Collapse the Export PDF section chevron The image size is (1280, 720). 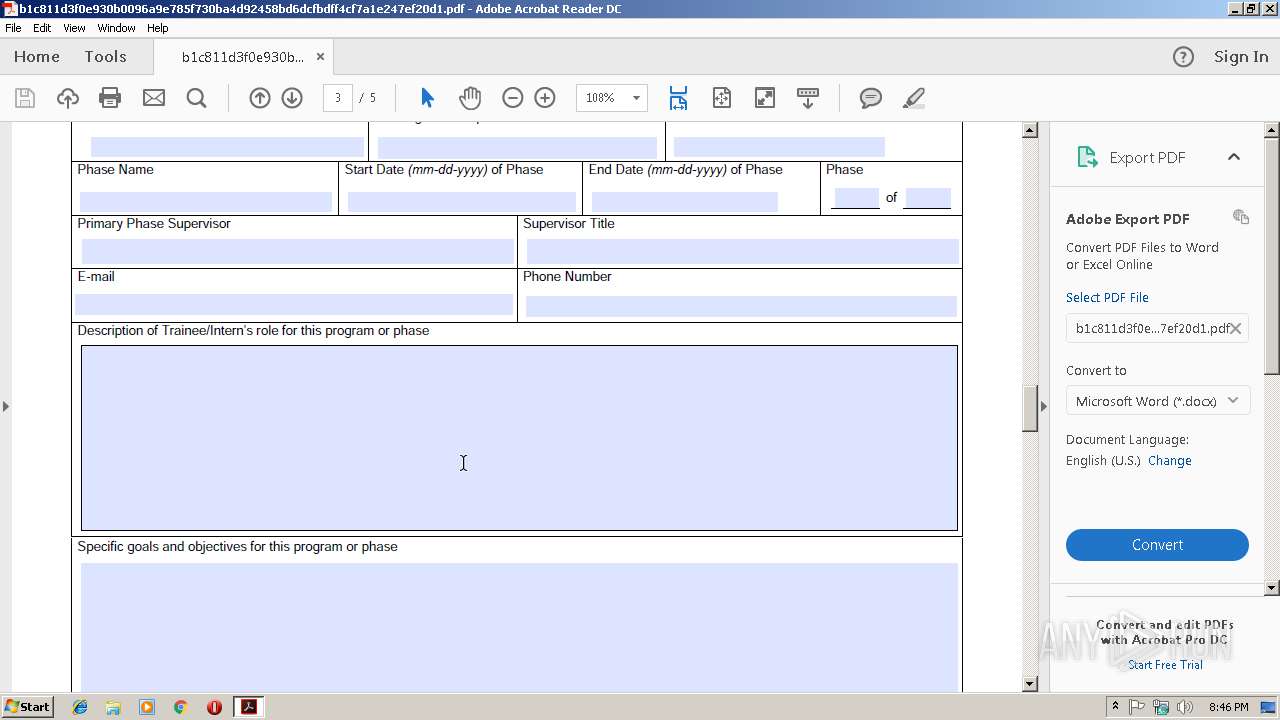pos(1234,157)
